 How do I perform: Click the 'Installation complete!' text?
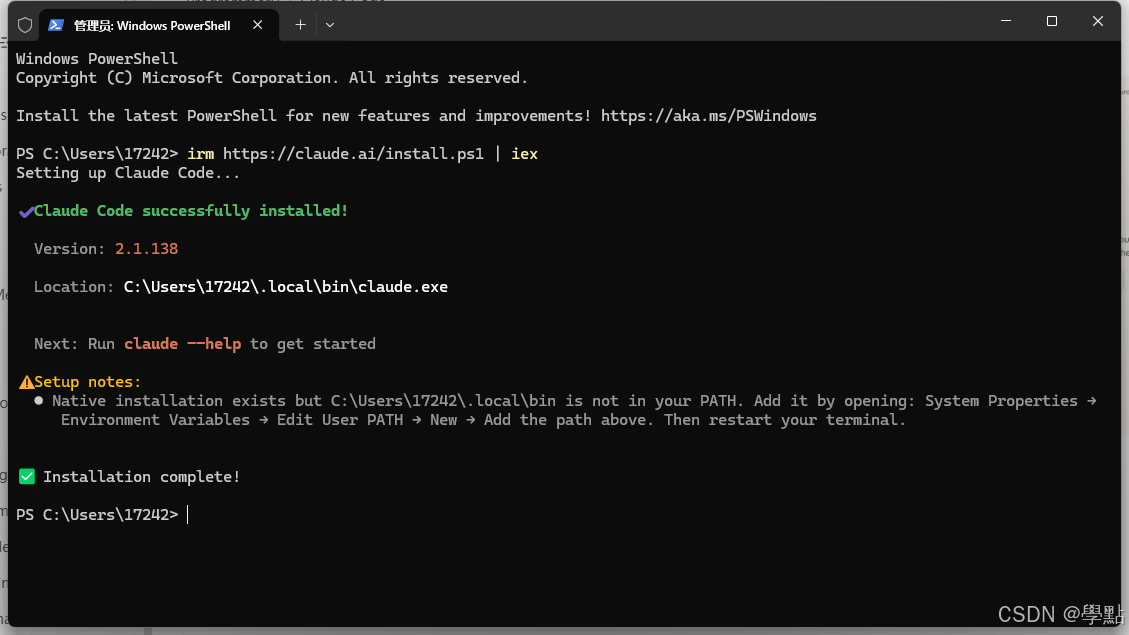tap(141, 477)
